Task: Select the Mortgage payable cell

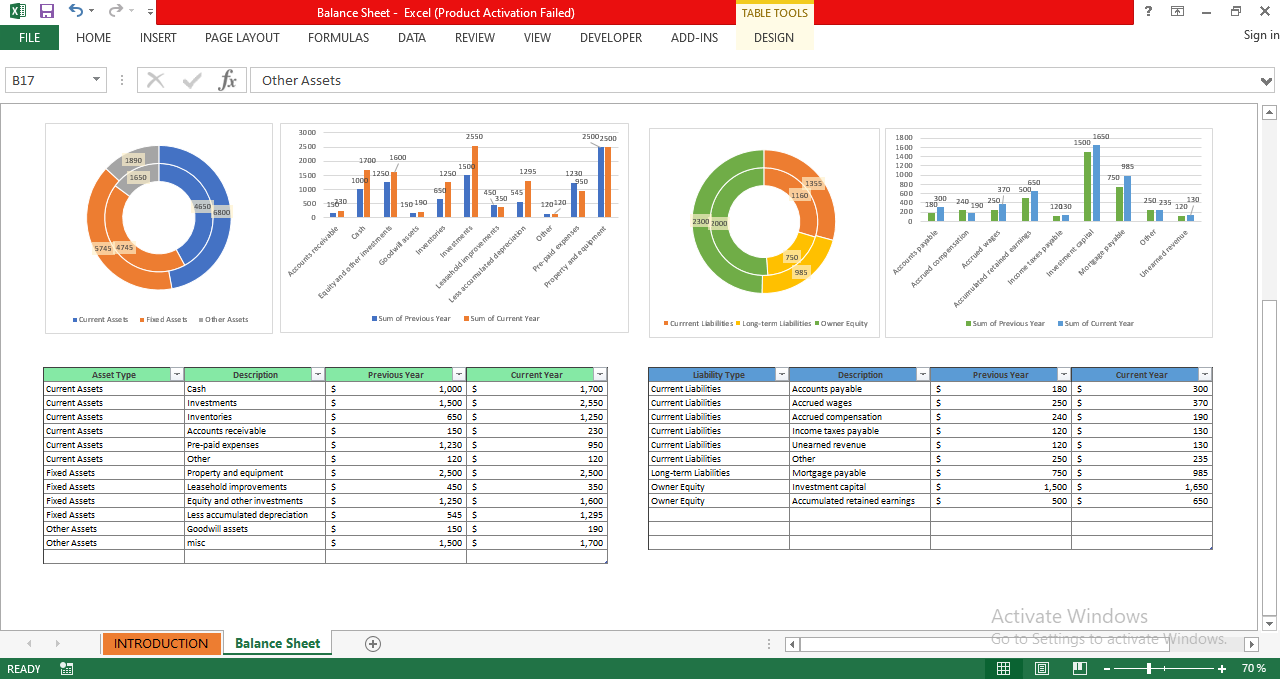Action: pyautogui.click(x=860, y=473)
